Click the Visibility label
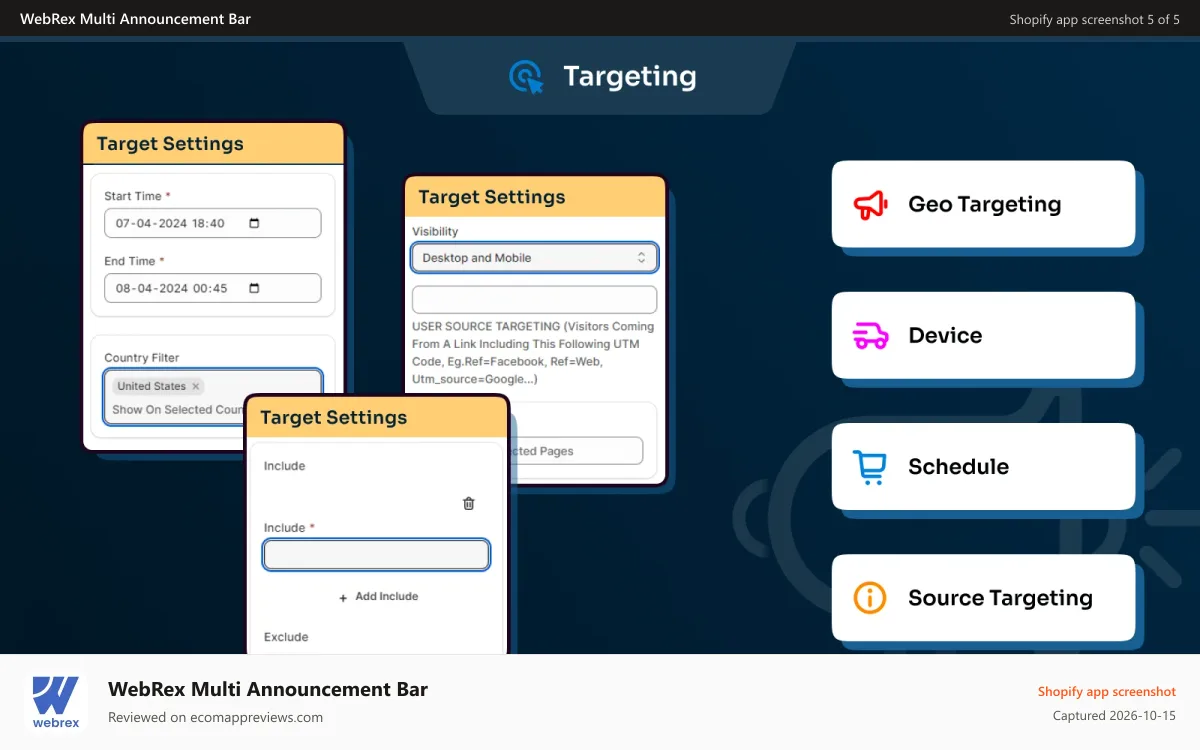The width and height of the screenshot is (1200, 750). tap(435, 232)
